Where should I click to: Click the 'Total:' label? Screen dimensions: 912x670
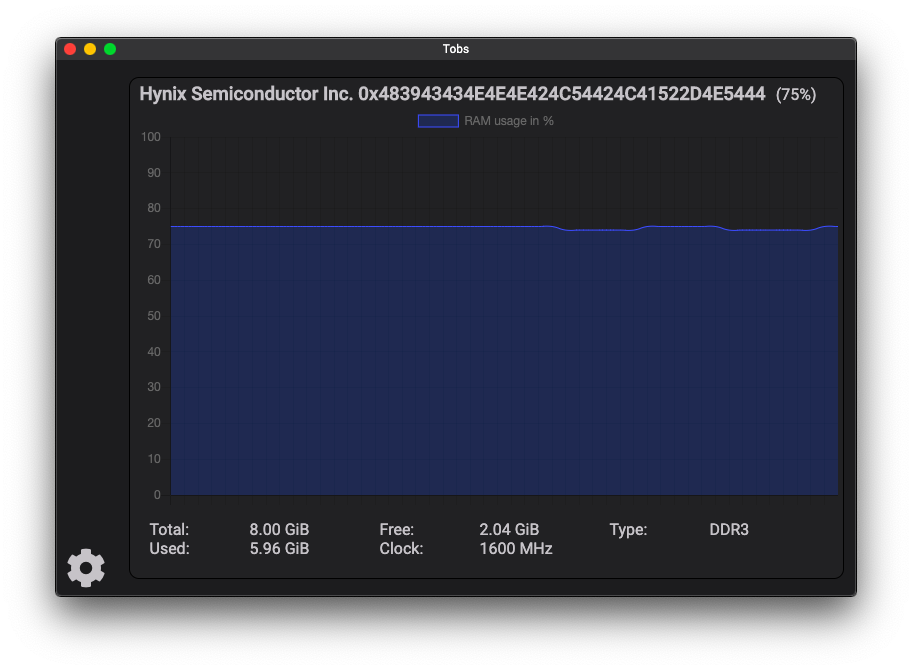click(169, 529)
